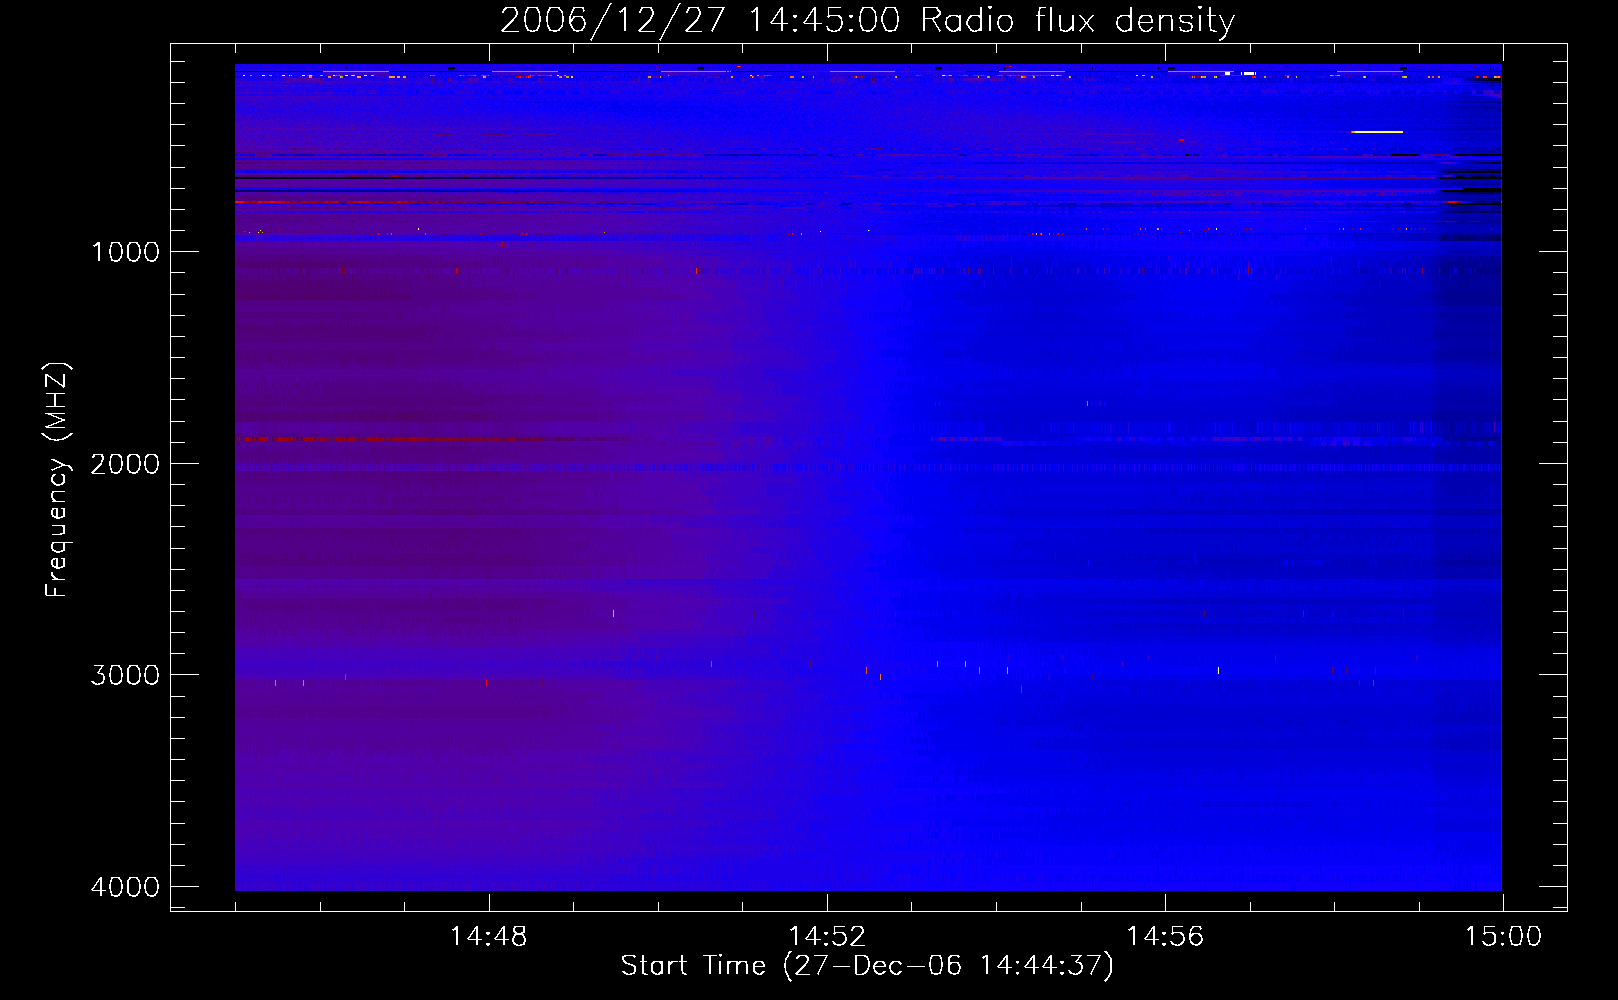
Task: Click the 15:00 time tick label
Action: [x=1503, y=937]
